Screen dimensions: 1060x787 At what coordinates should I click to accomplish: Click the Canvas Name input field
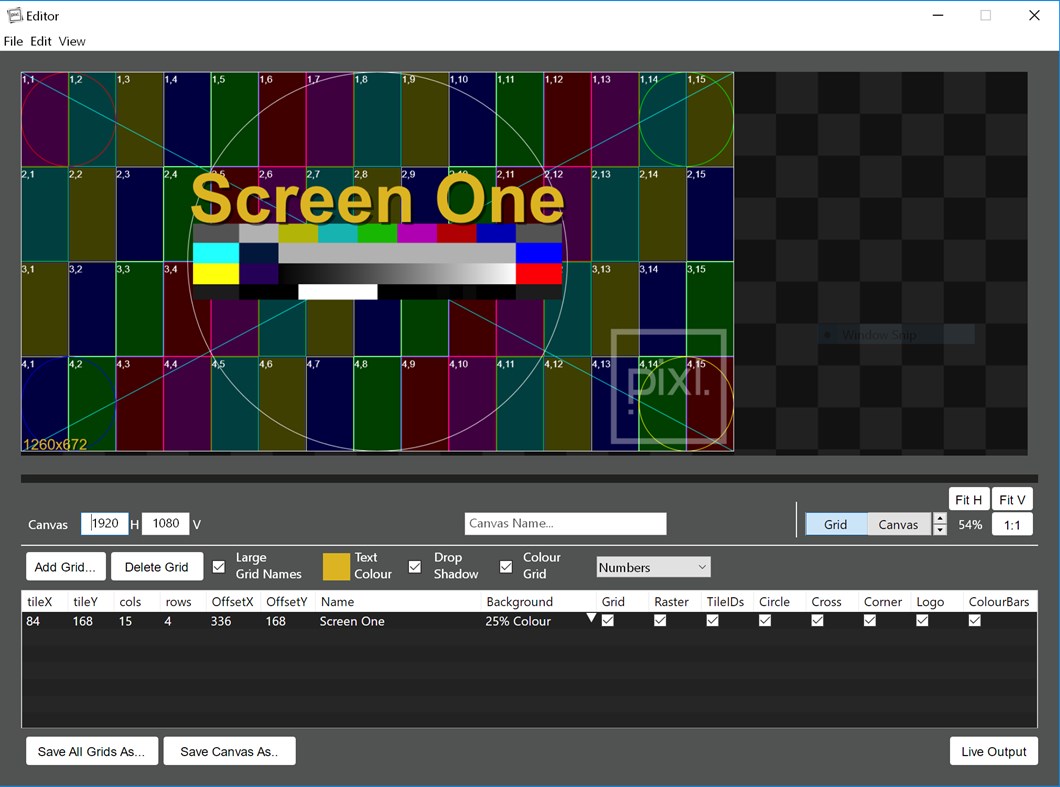pos(565,523)
